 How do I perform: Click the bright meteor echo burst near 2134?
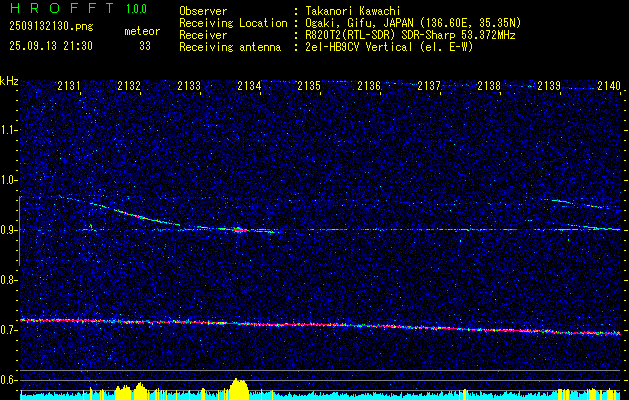click(239, 230)
